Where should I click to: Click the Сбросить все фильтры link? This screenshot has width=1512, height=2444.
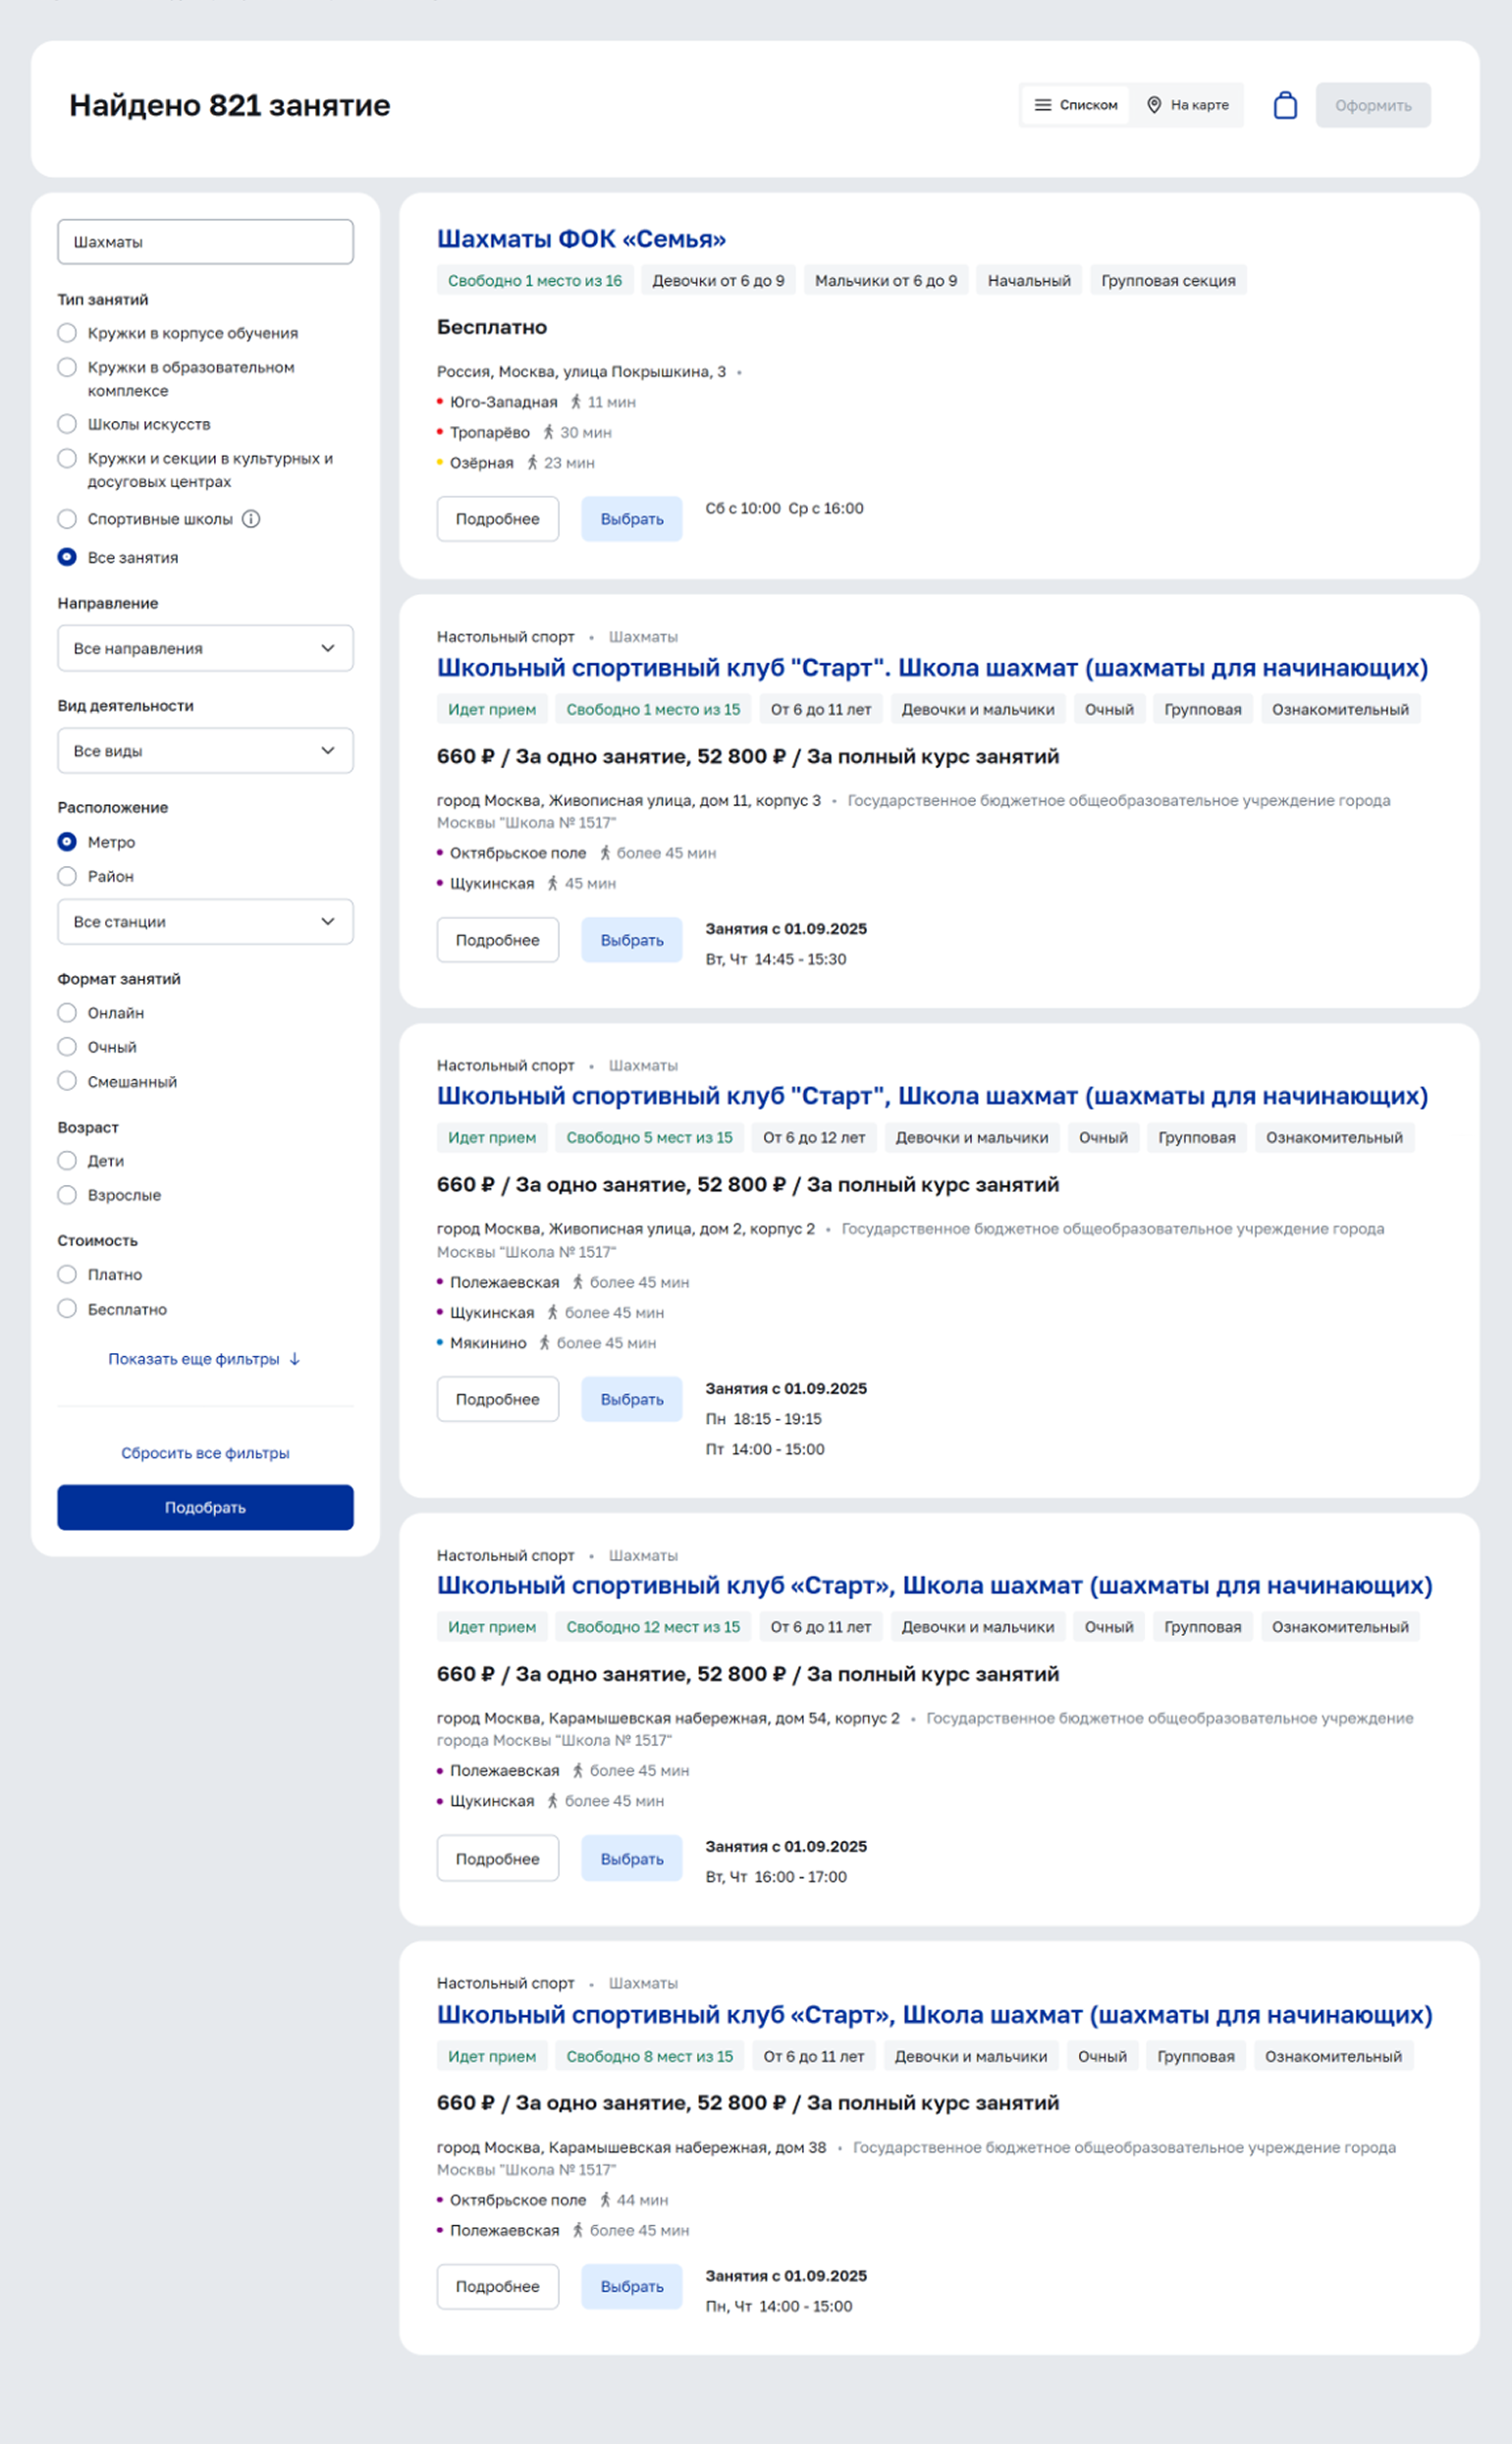coord(205,1453)
